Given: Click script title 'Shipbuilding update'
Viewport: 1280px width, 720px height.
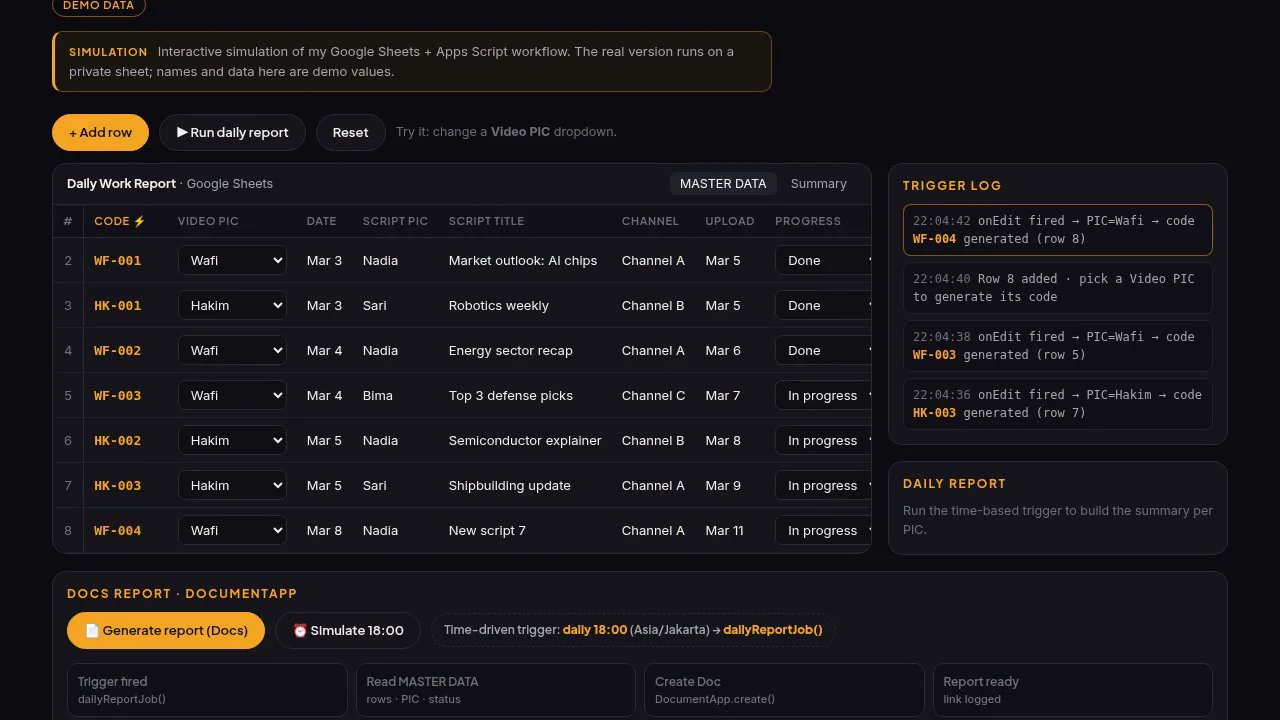Looking at the screenshot, I should click(510, 485).
